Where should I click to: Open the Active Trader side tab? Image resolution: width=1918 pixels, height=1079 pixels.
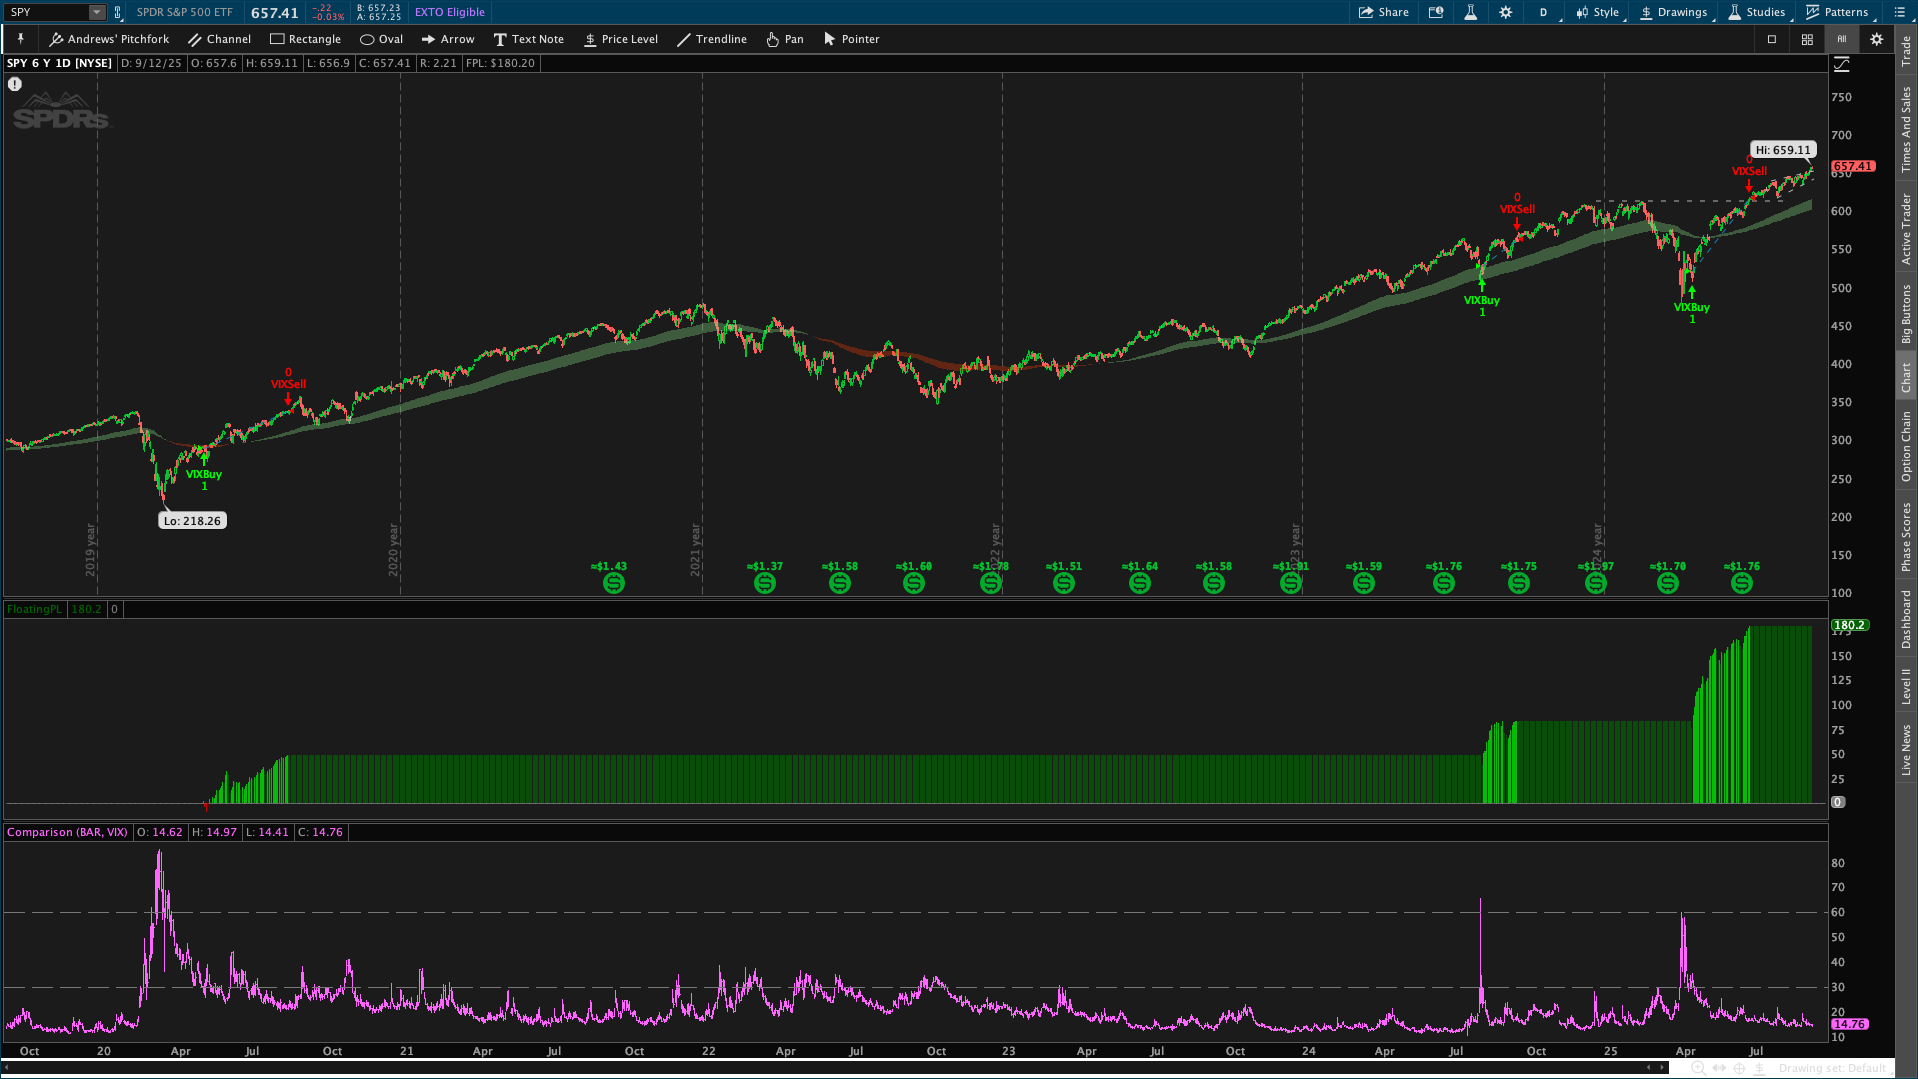[1906, 229]
